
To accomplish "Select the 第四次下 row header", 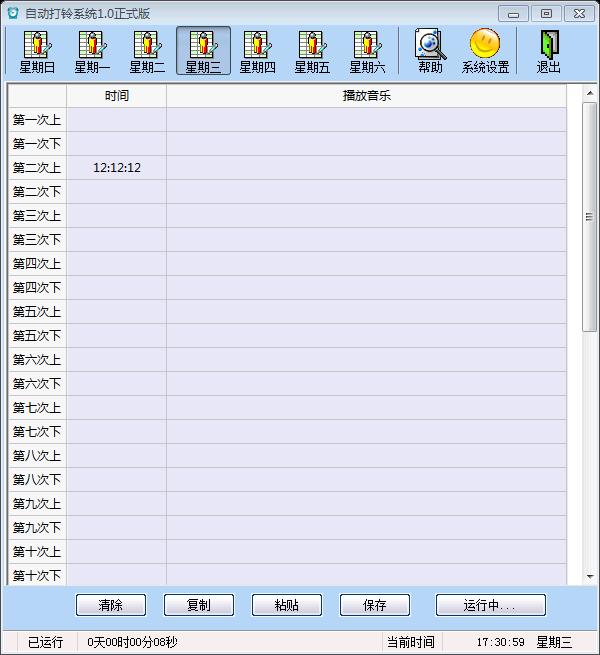I will 37,288.
